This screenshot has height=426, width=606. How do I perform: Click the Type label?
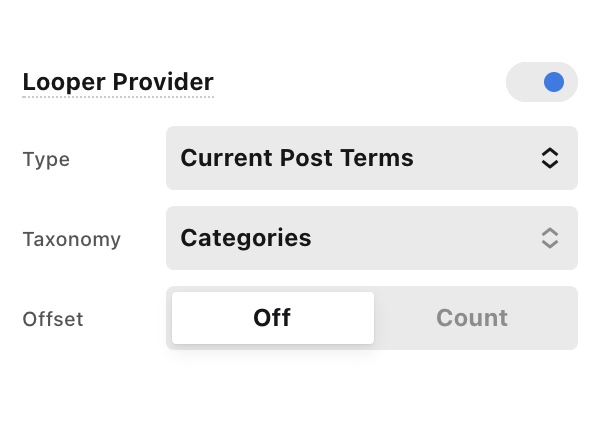click(46, 159)
